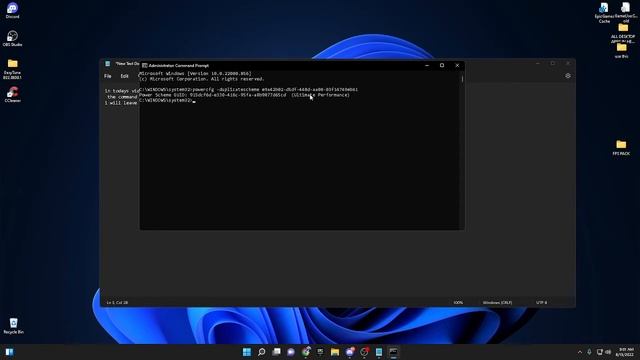Open Task View on the taskbar
Viewport: 640px width, 360px height.
pyautogui.click(x=276, y=352)
